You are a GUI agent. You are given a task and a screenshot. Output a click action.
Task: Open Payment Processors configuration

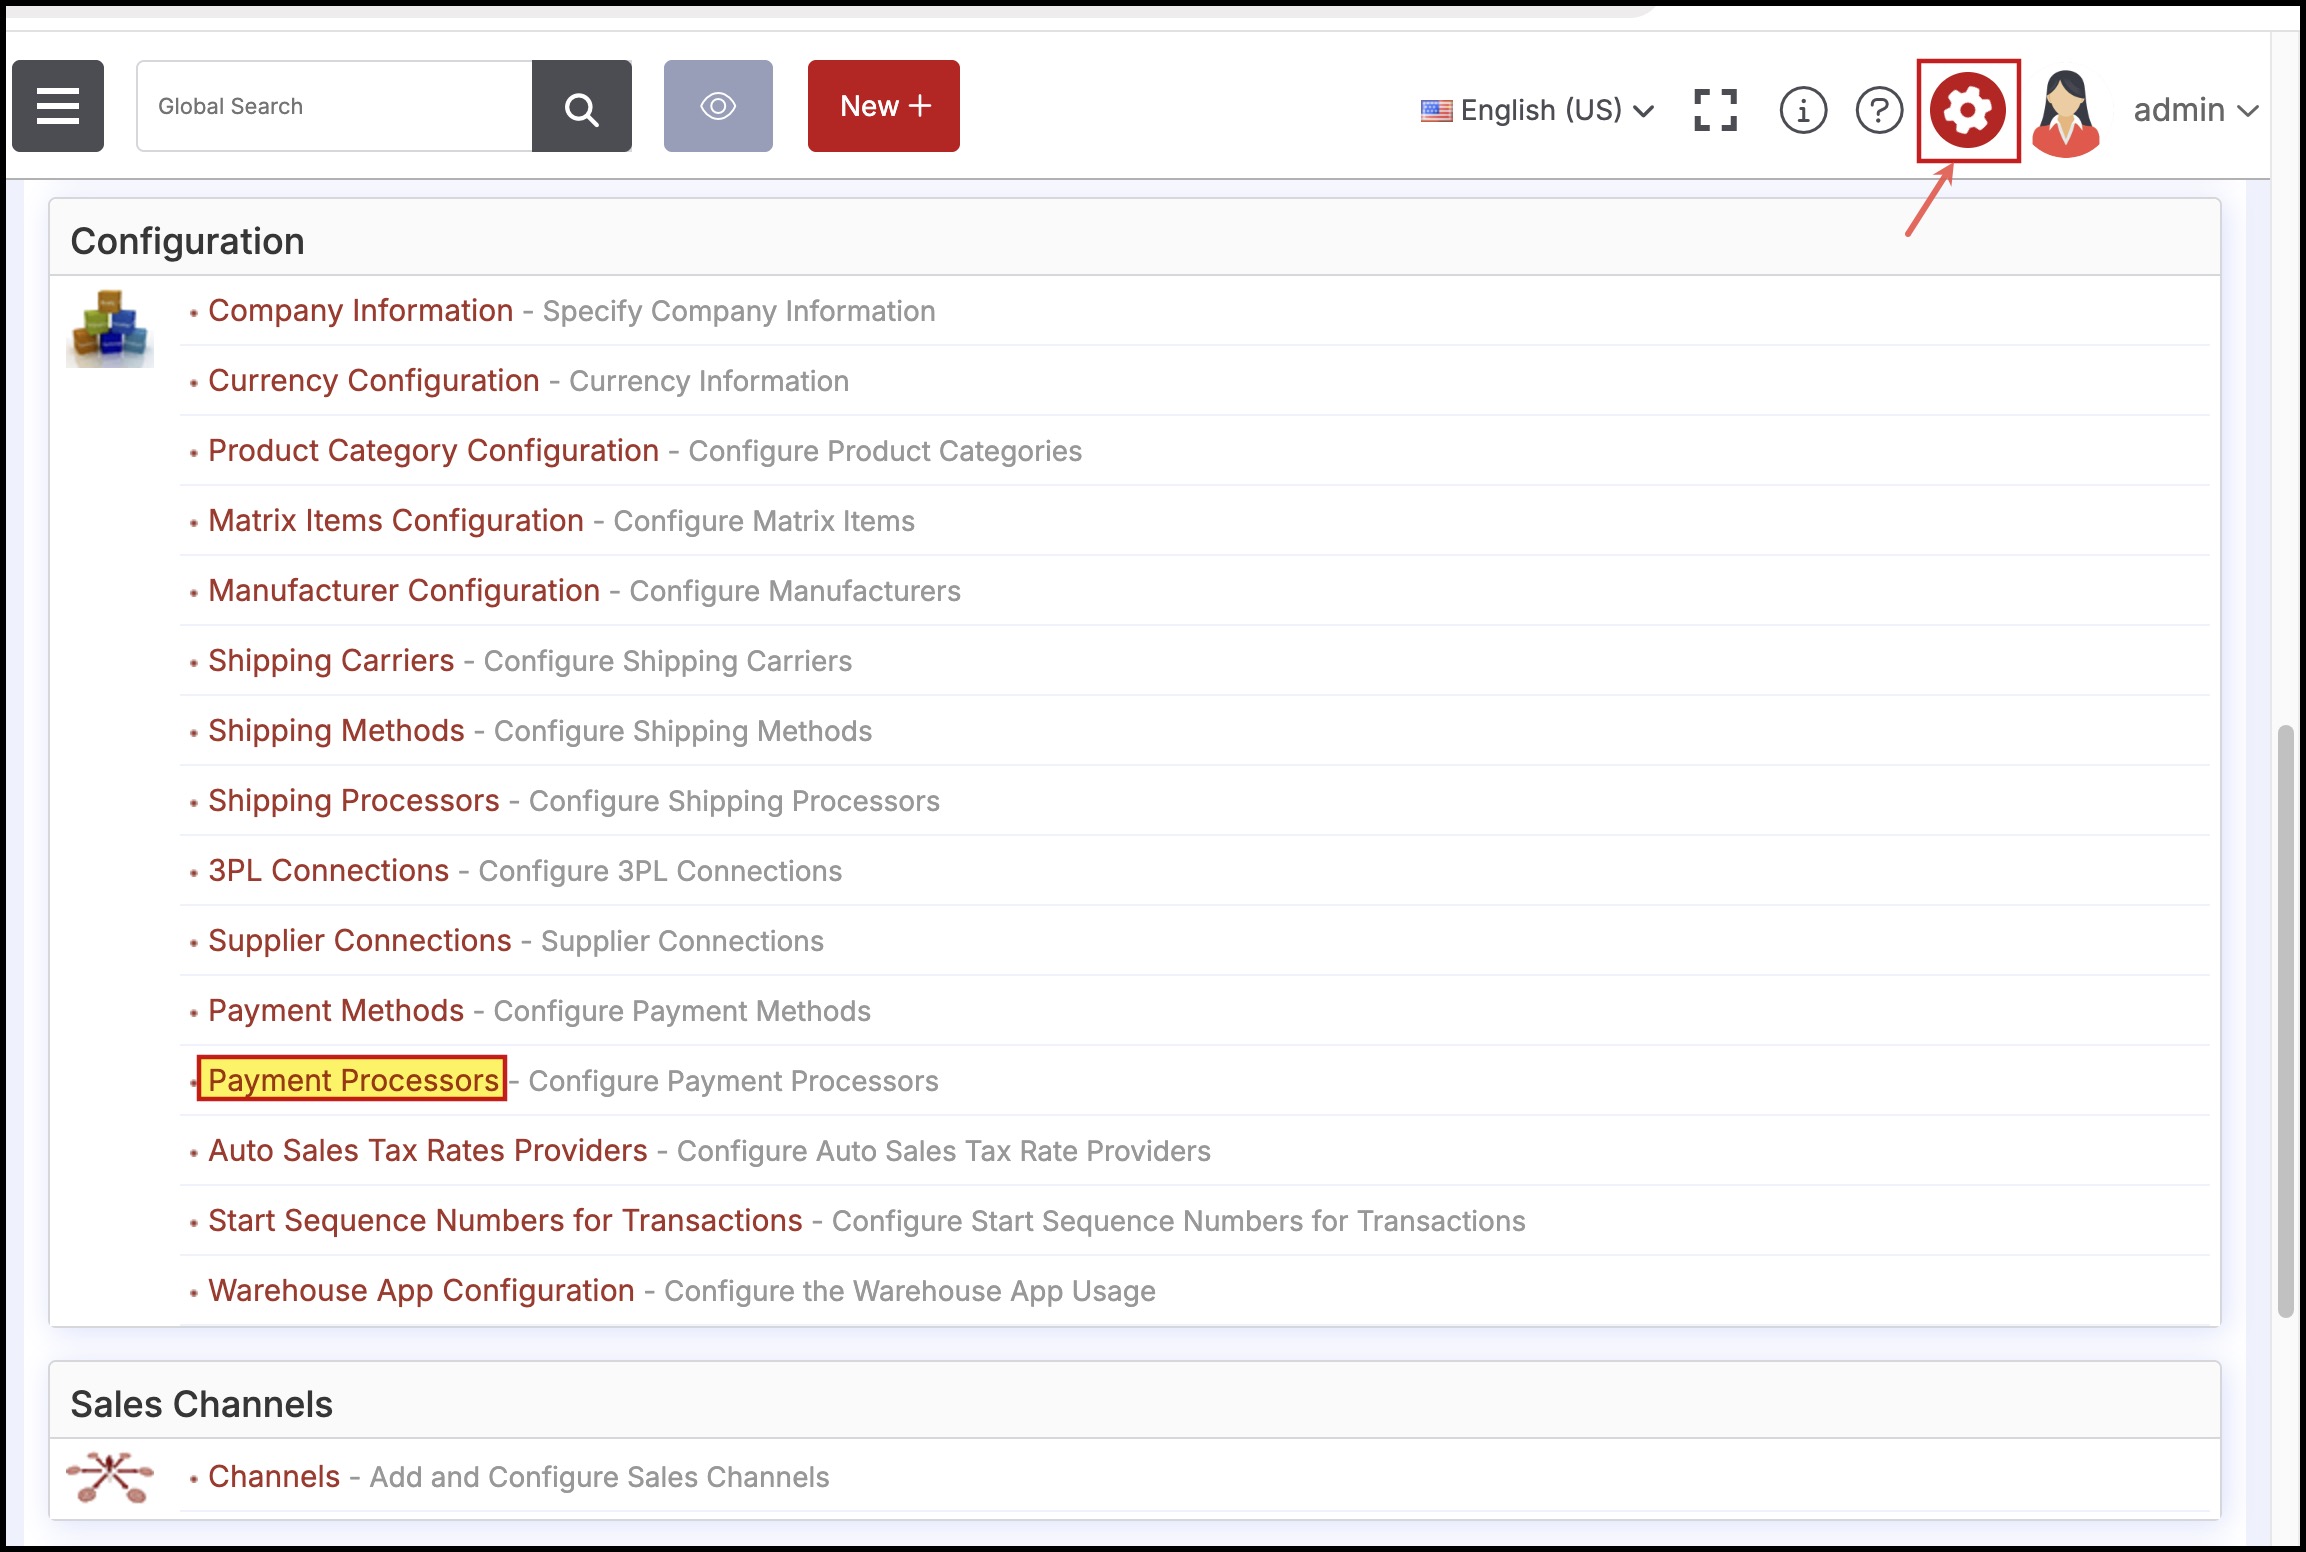pyautogui.click(x=353, y=1080)
